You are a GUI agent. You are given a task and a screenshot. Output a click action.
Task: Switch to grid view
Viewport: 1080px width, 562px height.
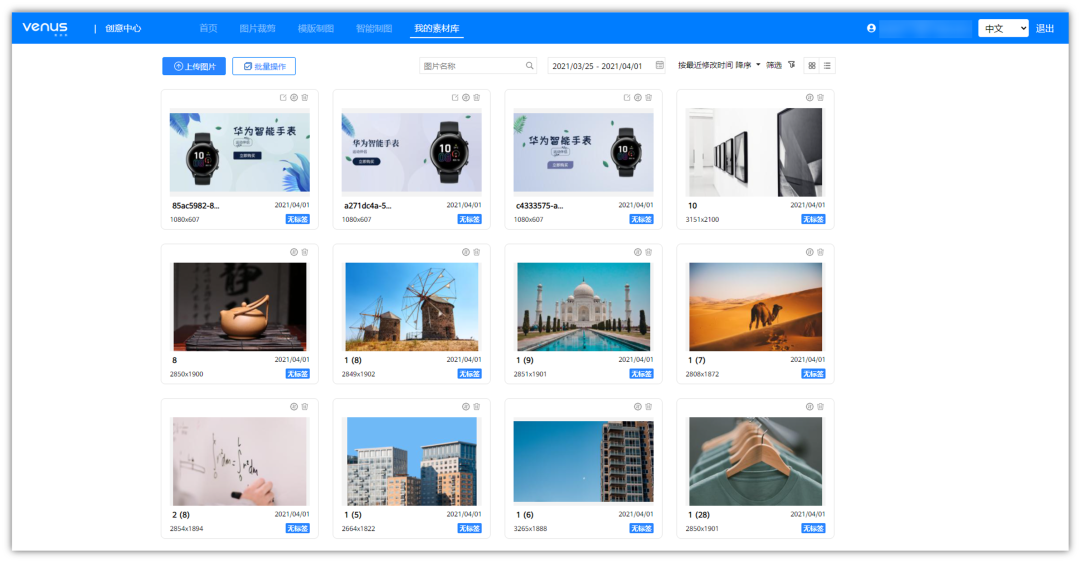pos(812,65)
